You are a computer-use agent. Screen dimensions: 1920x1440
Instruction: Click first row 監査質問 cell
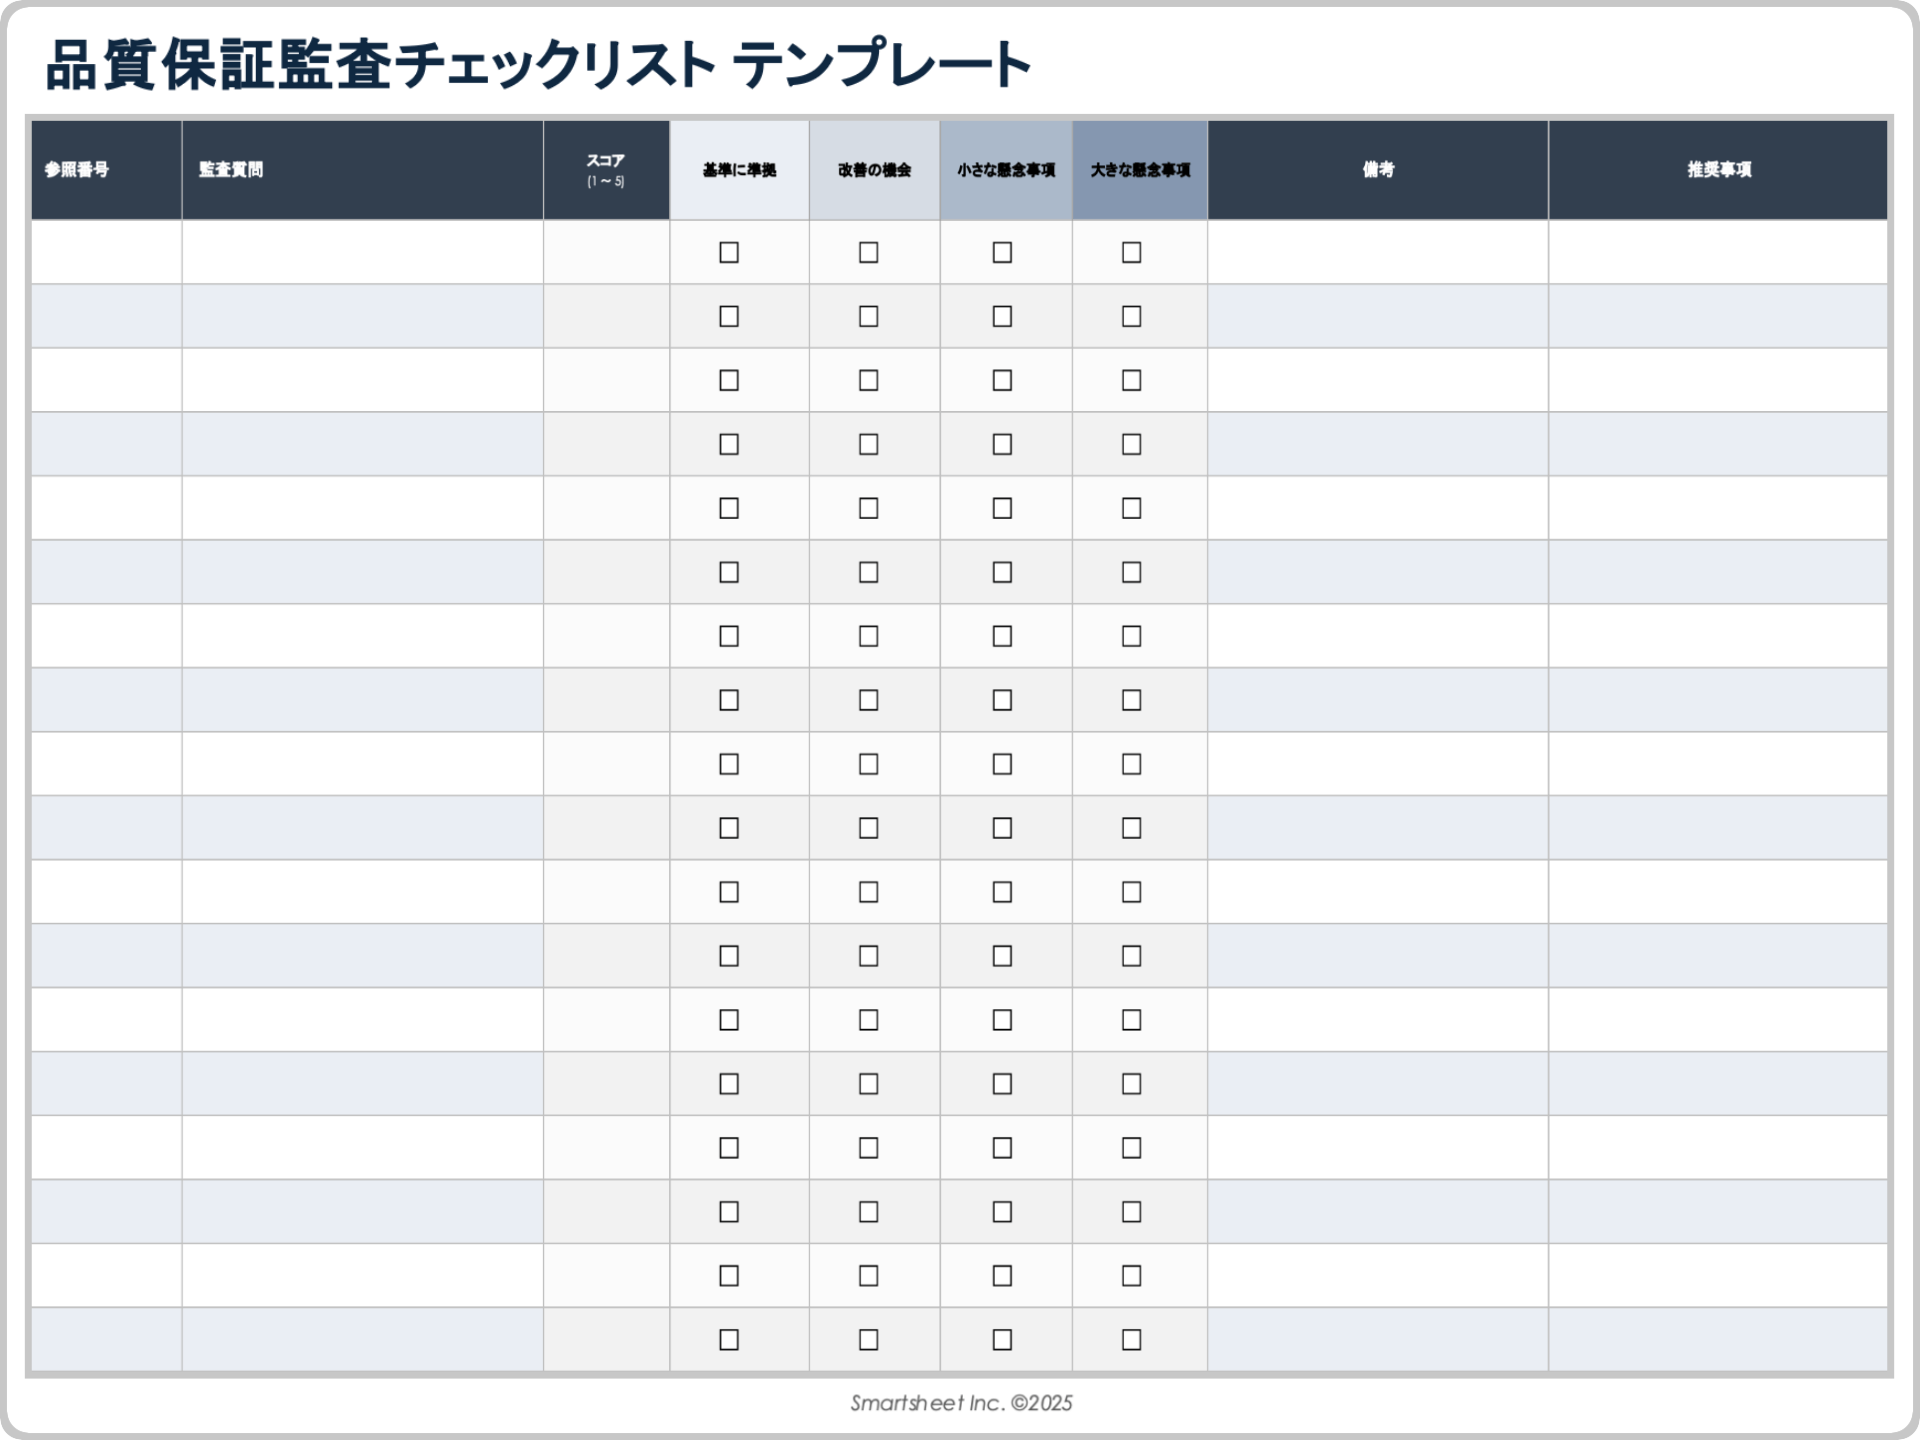pyautogui.click(x=362, y=253)
